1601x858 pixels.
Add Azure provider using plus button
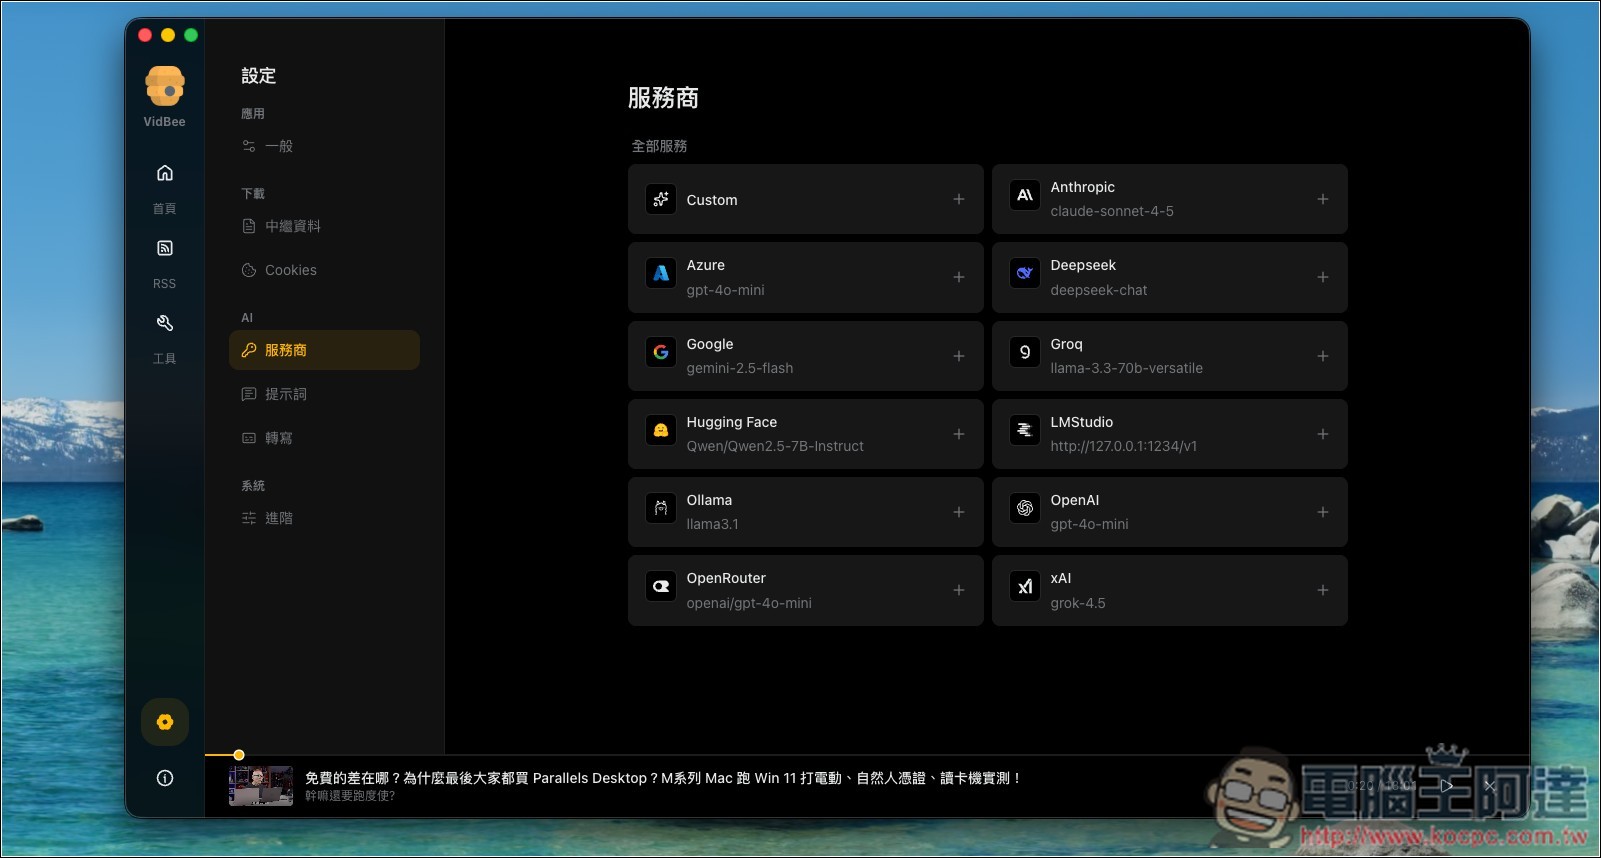959,277
